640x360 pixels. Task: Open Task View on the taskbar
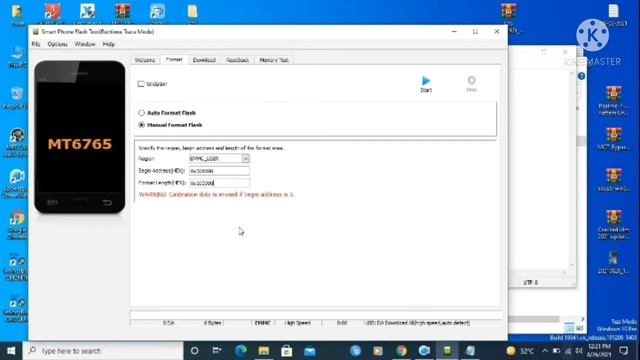click(217, 351)
